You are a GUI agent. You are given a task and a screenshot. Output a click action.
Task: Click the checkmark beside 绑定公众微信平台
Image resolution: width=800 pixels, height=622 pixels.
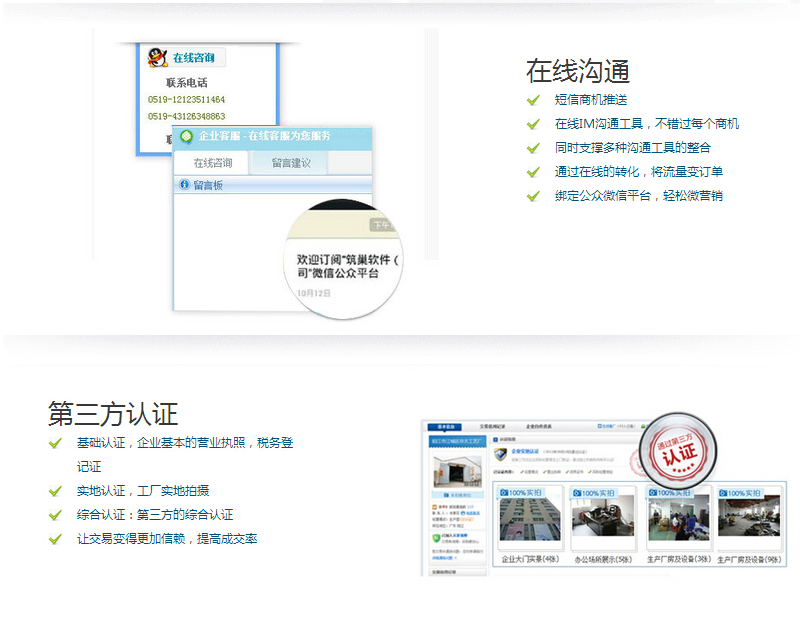coord(533,196)
